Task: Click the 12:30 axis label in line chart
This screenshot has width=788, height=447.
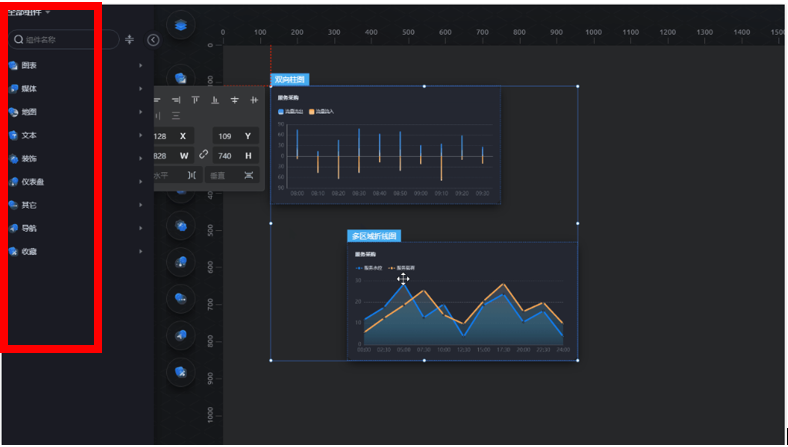Action: 463,349
